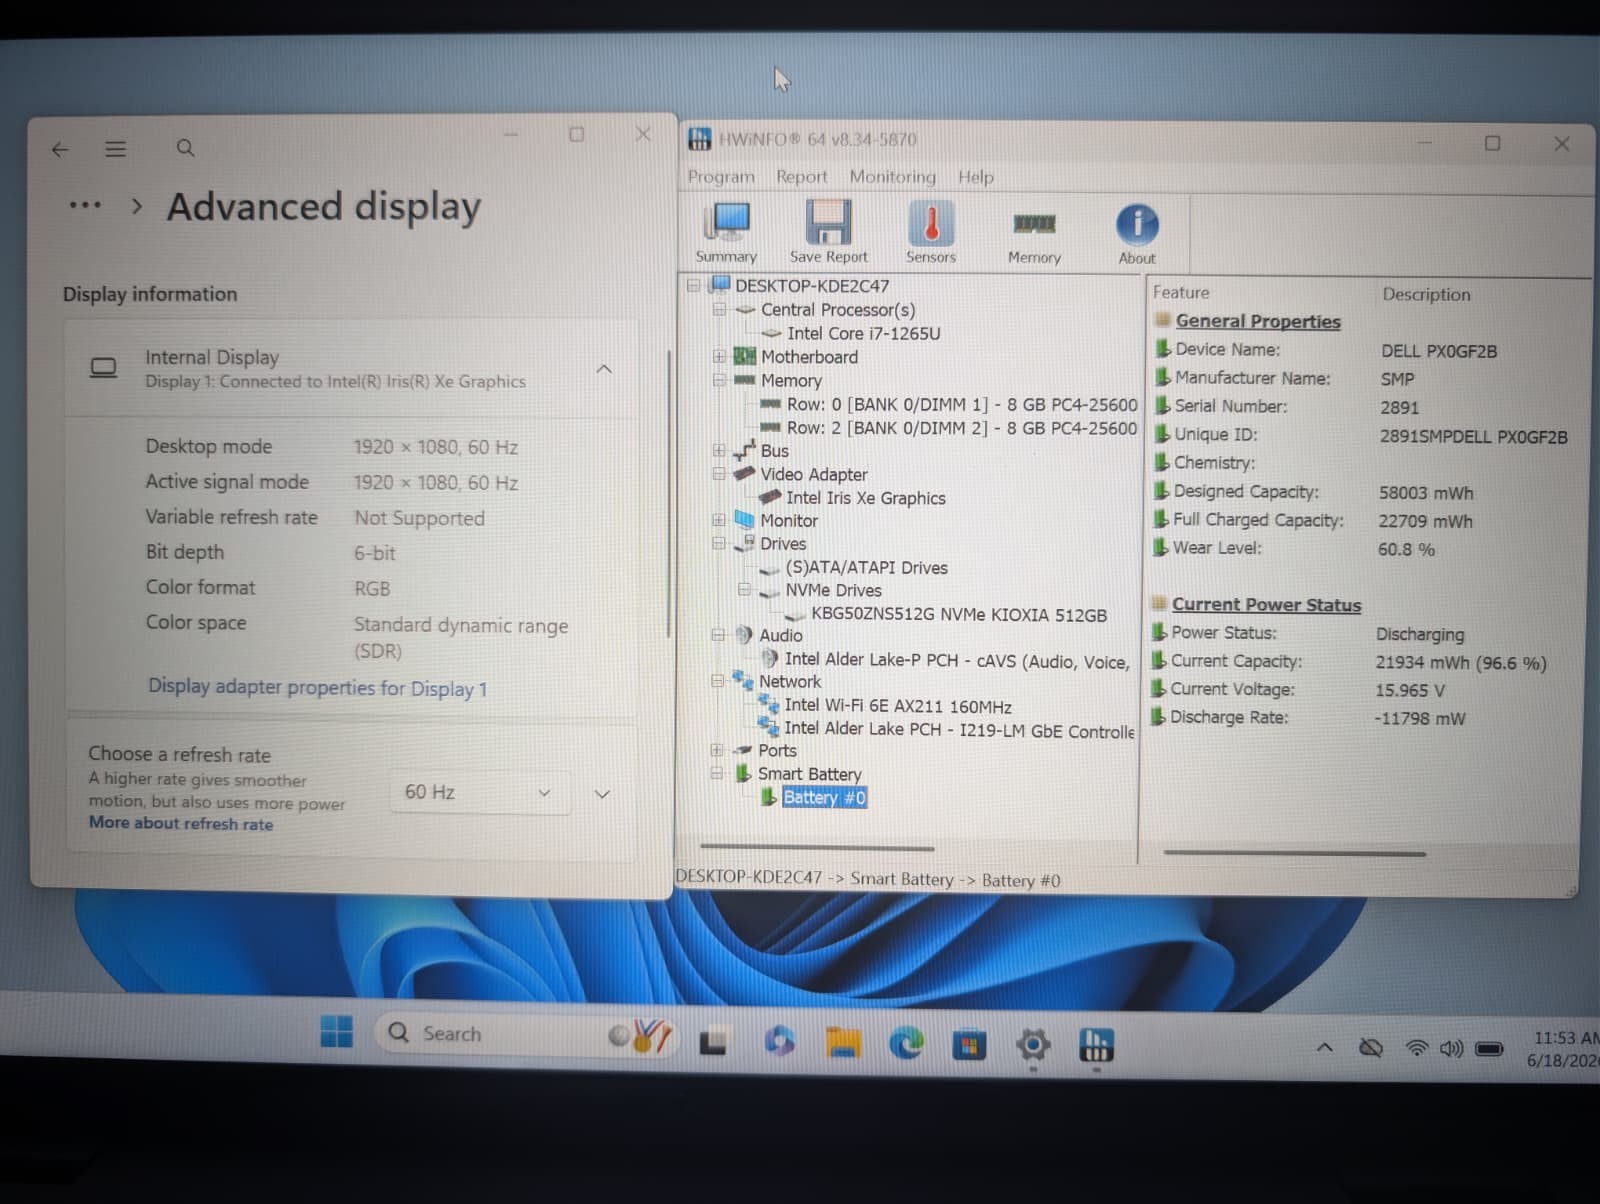Click the volume speaker tray icon
The width and height of the screenshot is (1600, 1204).
point(1451,1048)
